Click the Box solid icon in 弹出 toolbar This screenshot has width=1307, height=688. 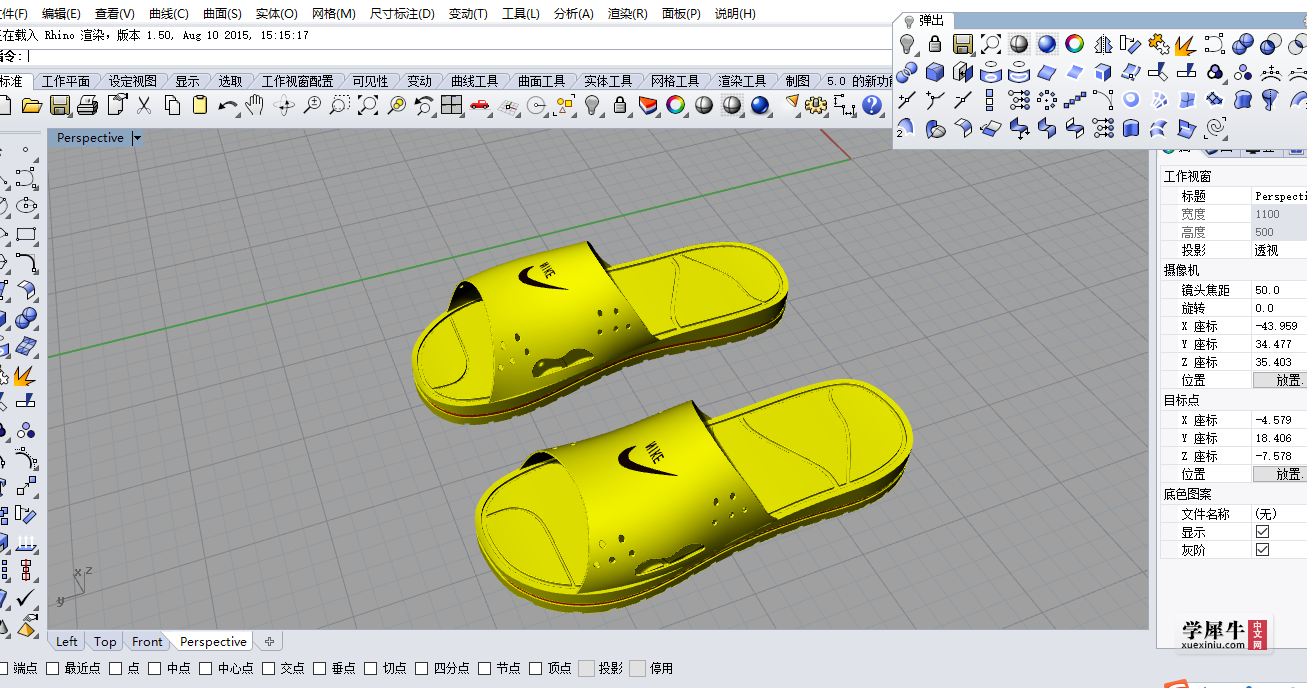click(935, 72)
